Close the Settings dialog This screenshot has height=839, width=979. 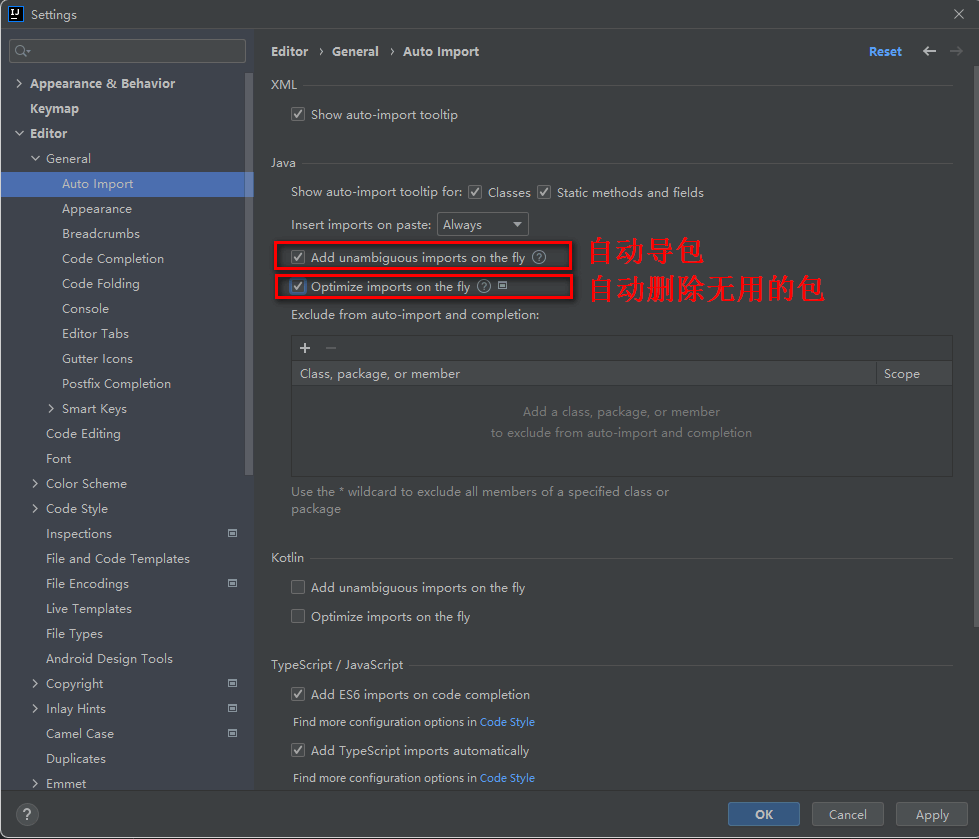pos(959,14)
